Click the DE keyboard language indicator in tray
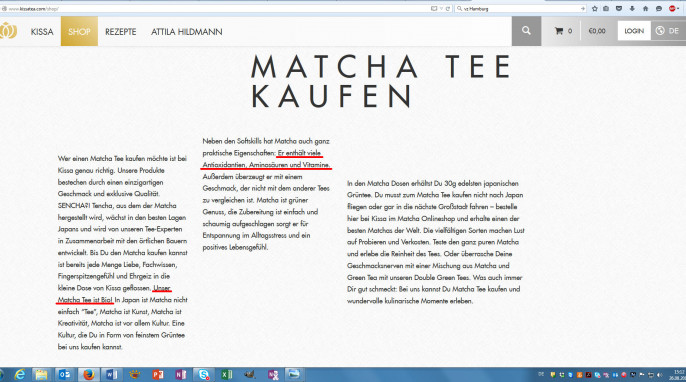Viewport: 686px width, 382px height. pyautogui.click(x=541, y=375)
